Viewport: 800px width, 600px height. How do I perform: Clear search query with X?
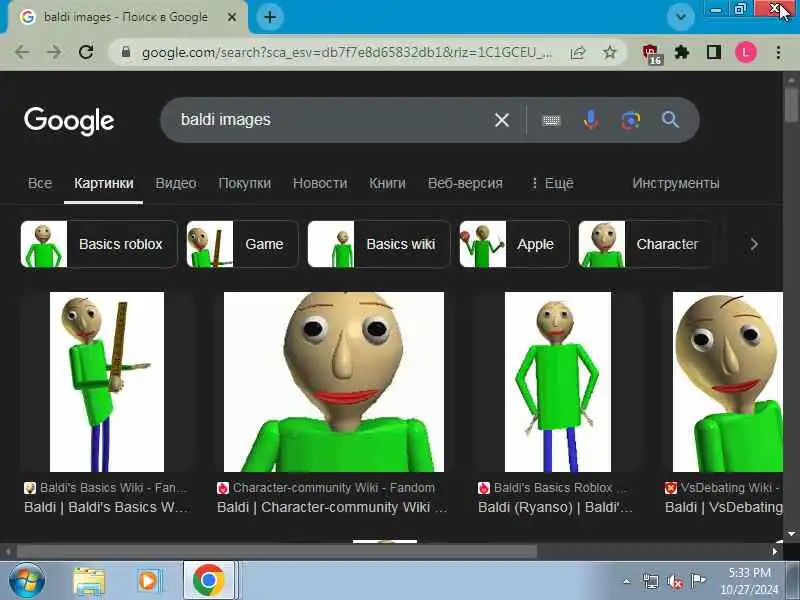502,120
